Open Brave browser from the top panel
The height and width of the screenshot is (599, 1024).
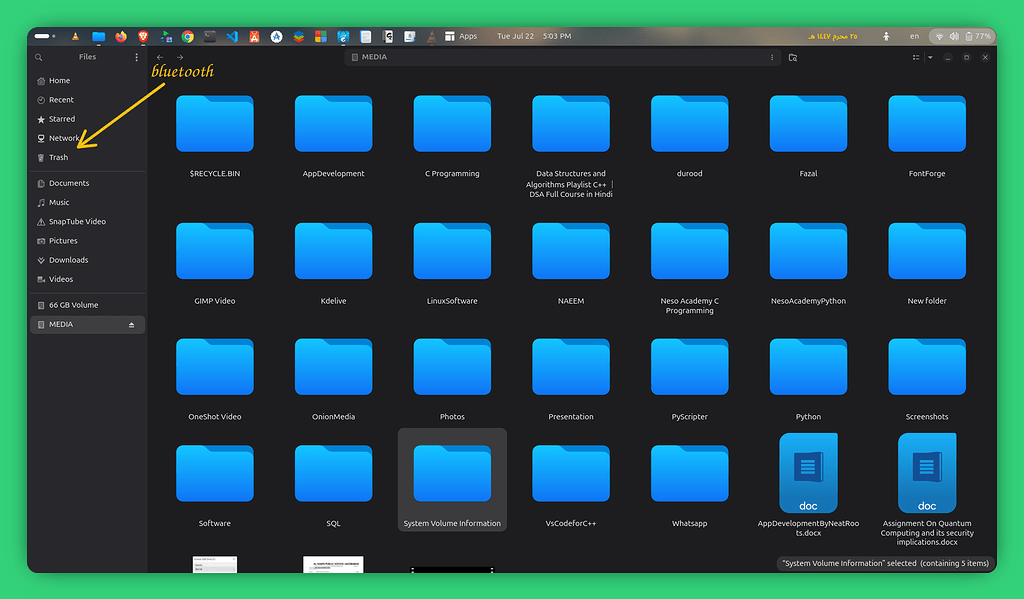pos(141,35)
